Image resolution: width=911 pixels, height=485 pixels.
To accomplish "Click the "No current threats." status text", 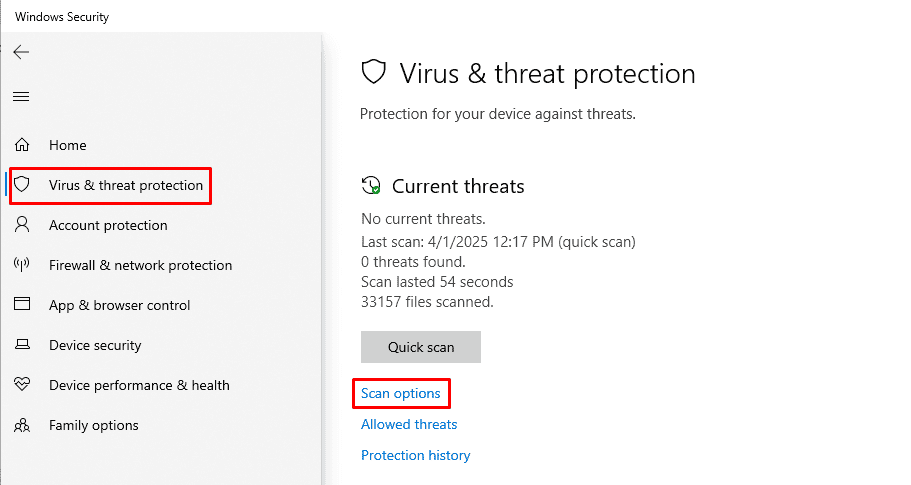I will [x=423, y=219].
